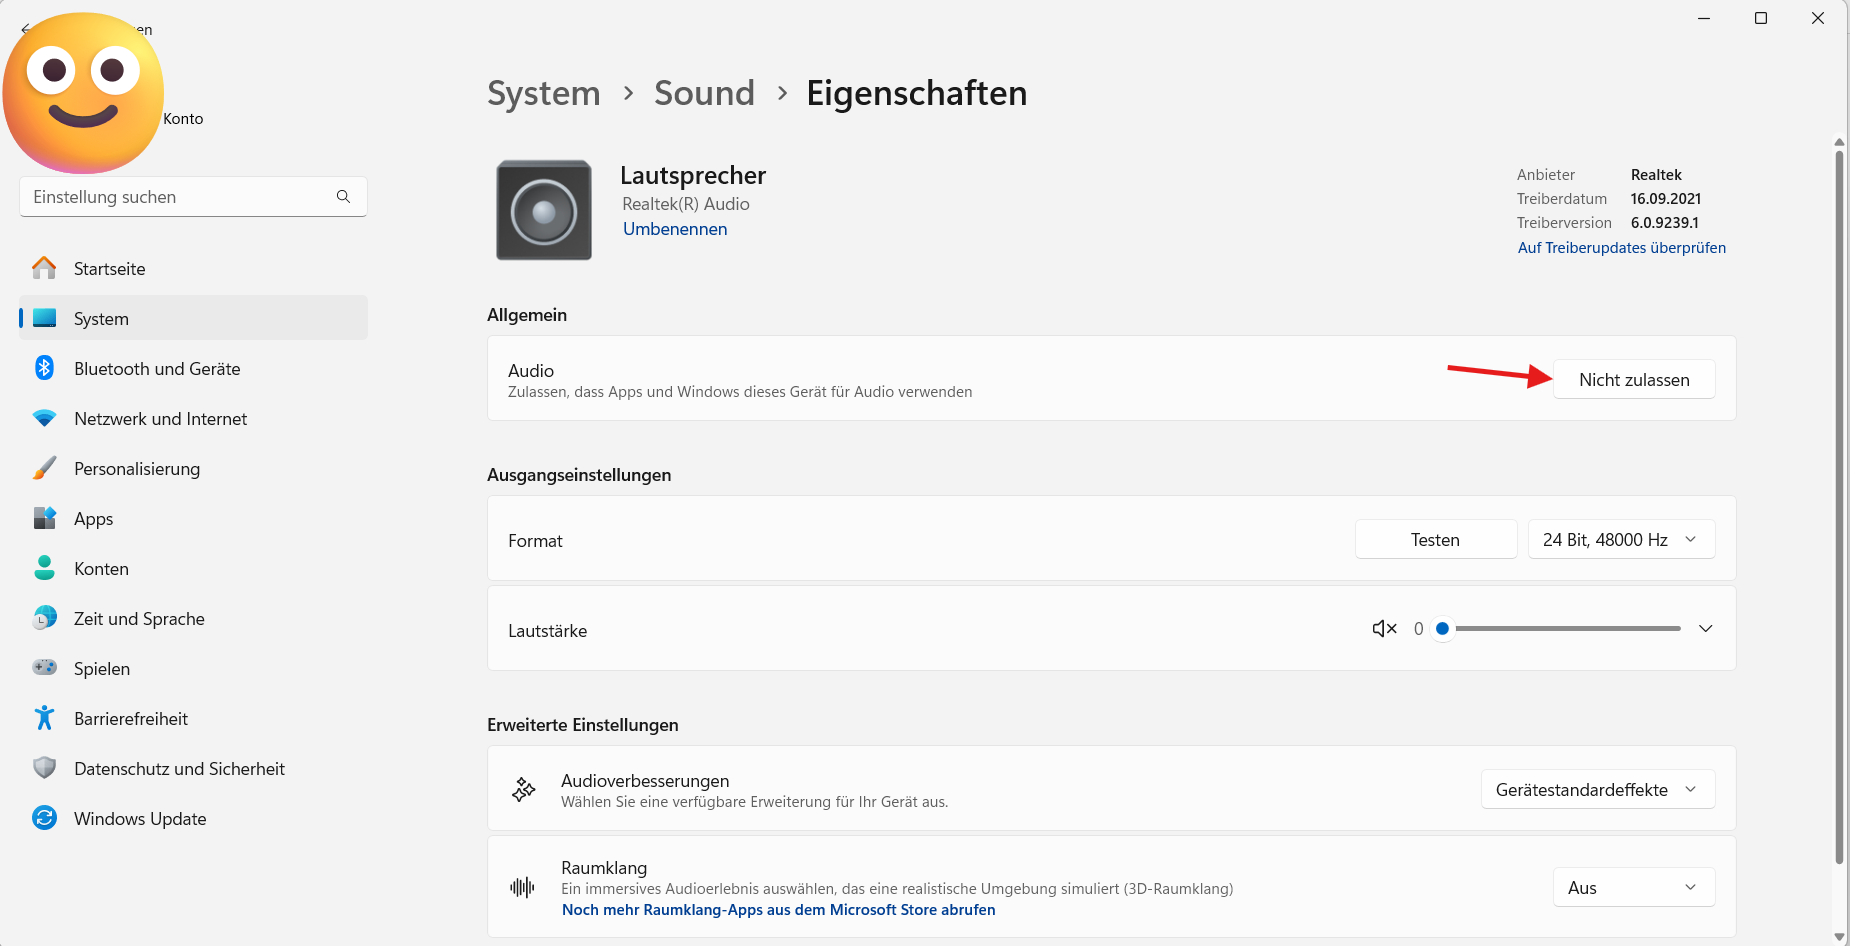The image size is (1850, 946).
Task: Click the Einstellung suchen search field
Action: coord(193,197)
